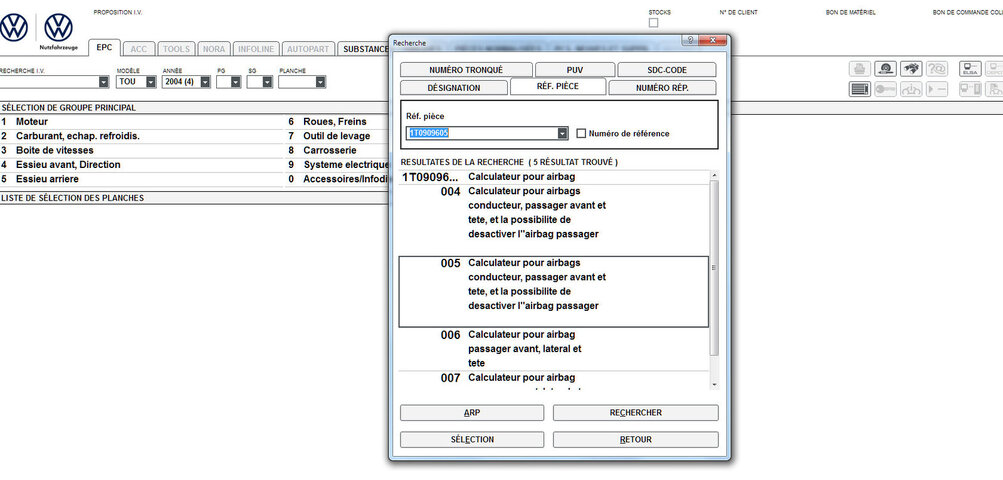This screenshot has height=480, width=1003.
Task: Select the SDC-CODE tab
Action: click(x=666, y=70)
